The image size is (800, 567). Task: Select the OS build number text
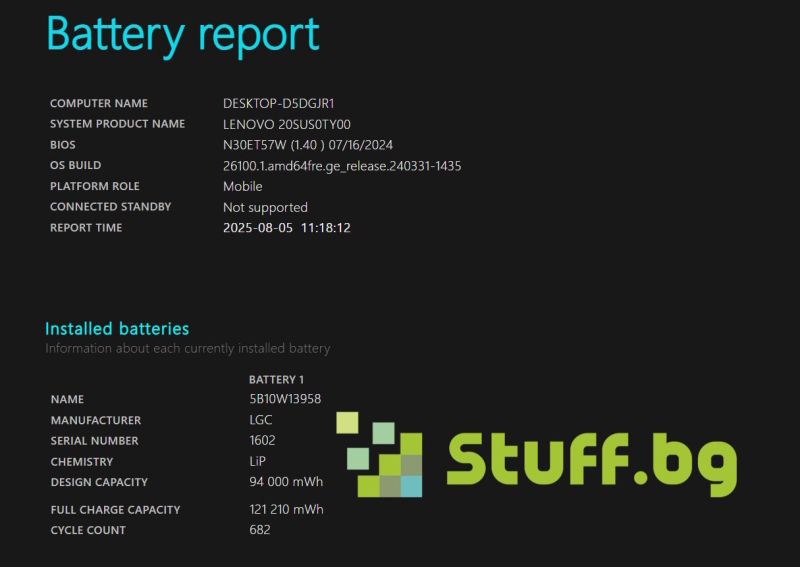click(x=341, y=166)
